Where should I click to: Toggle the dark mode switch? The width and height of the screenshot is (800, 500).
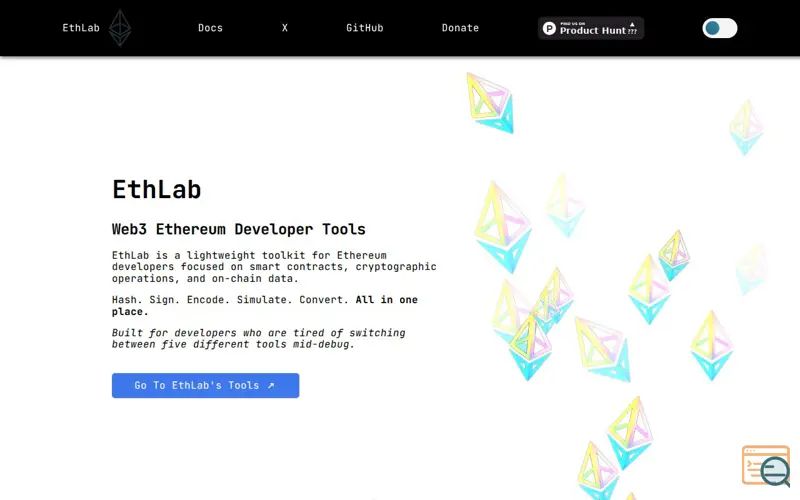(x=719, y=28)
